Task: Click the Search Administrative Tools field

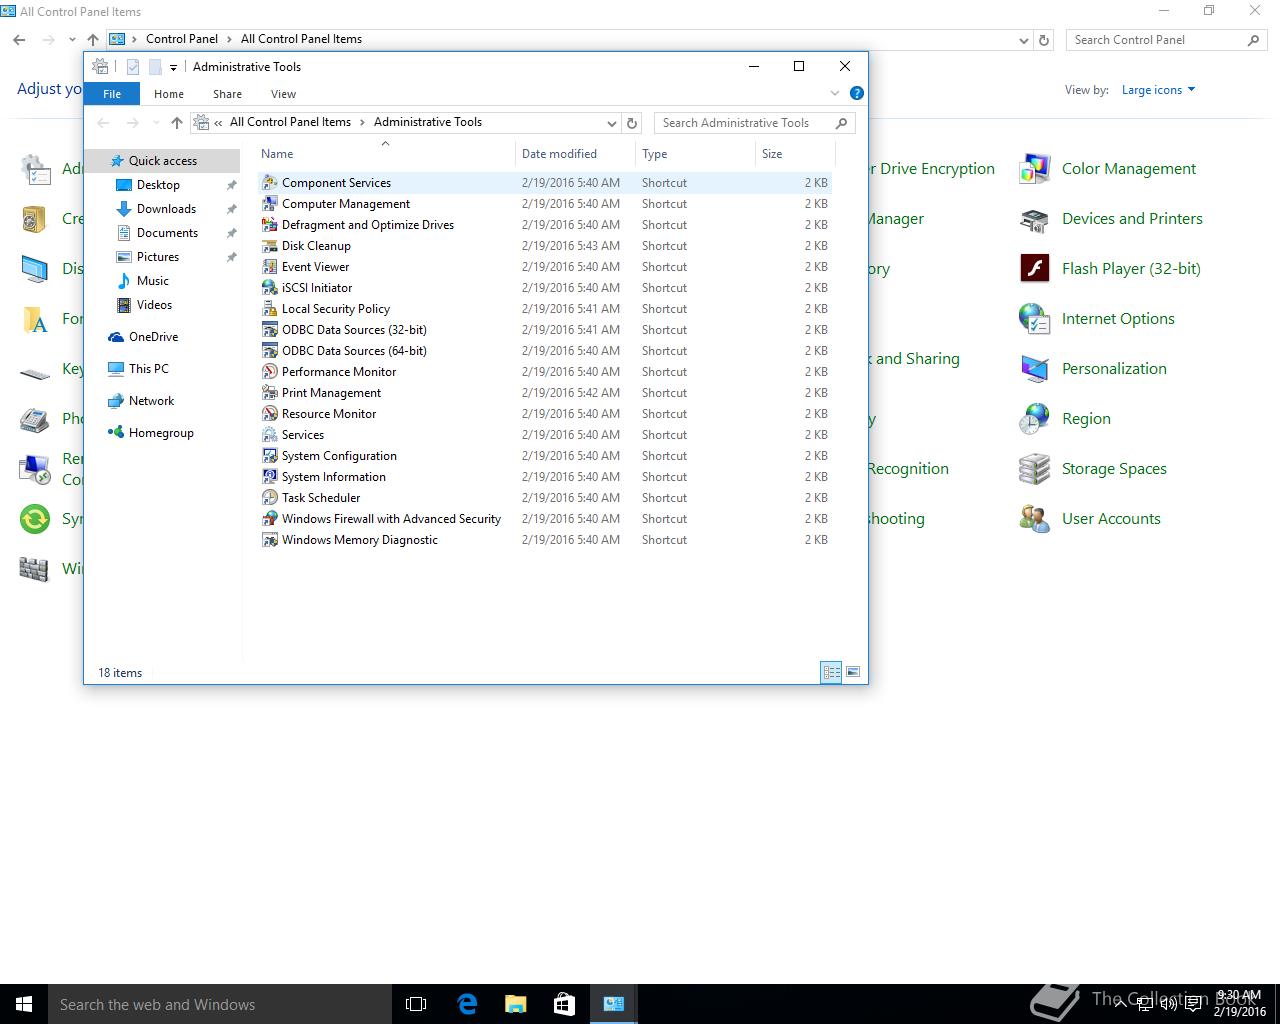Action: tap(745, 123)
